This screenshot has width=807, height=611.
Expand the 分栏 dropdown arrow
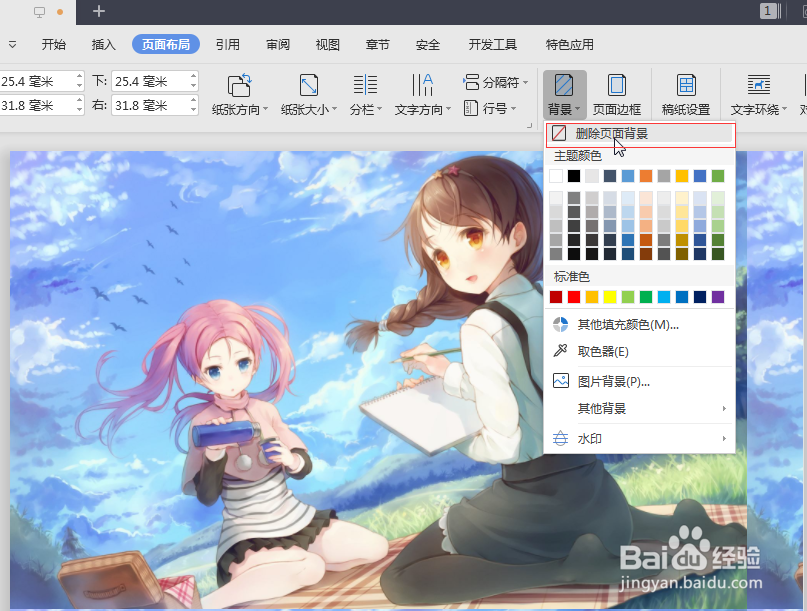coord(380,109)
